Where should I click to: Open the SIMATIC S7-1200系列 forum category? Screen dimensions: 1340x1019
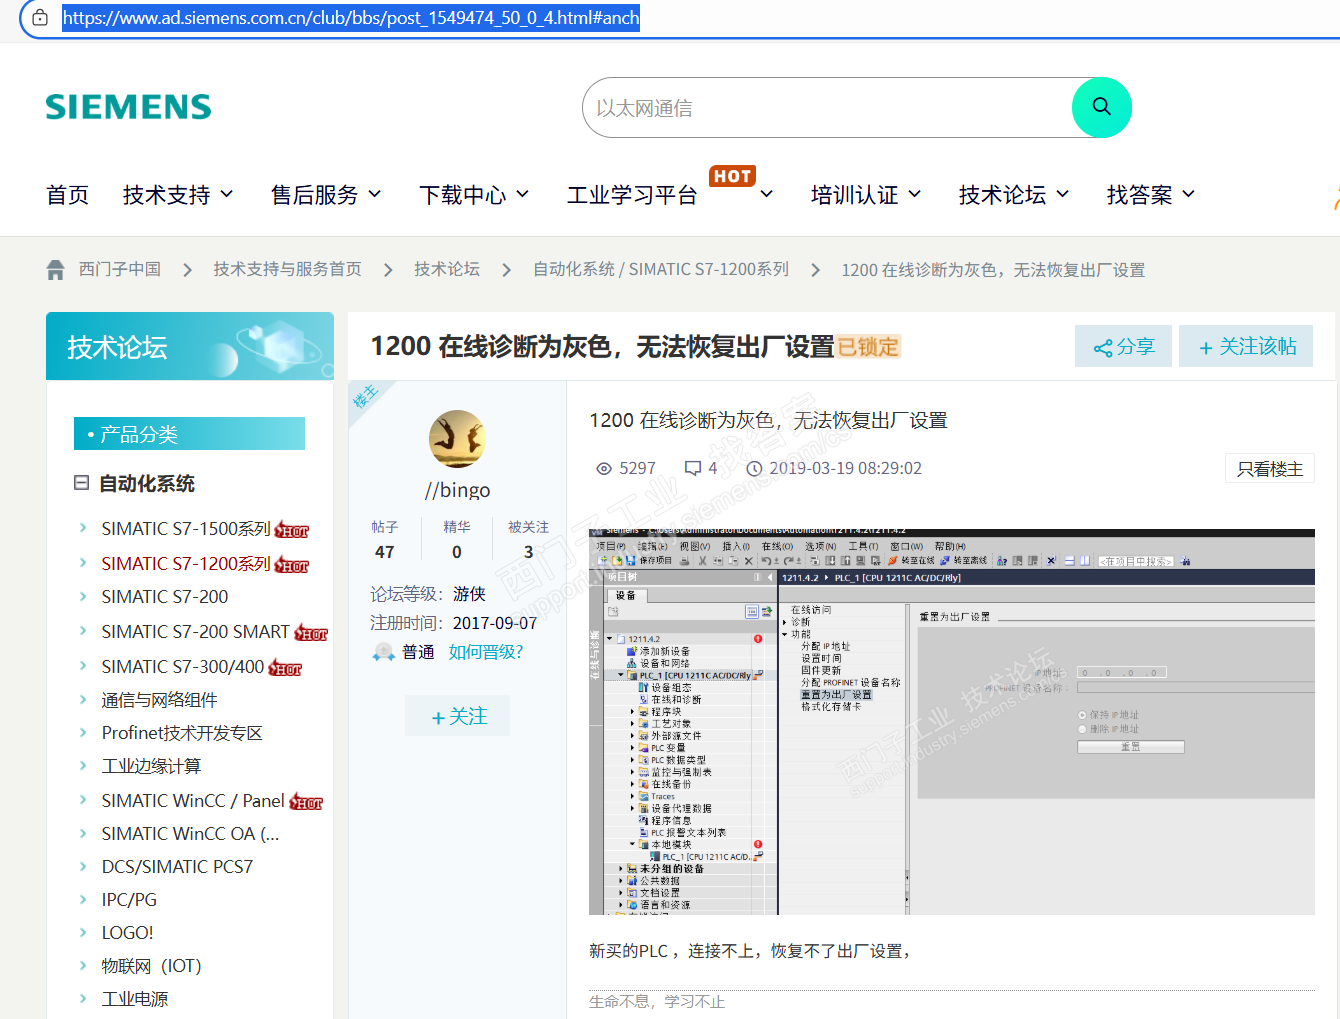186,564
